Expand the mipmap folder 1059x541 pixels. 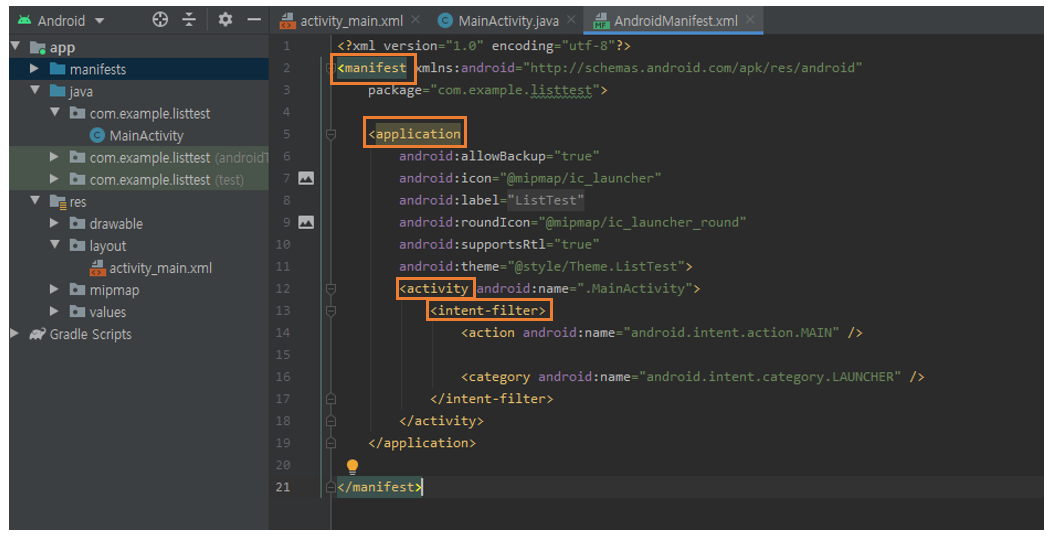tap(55, 289)
